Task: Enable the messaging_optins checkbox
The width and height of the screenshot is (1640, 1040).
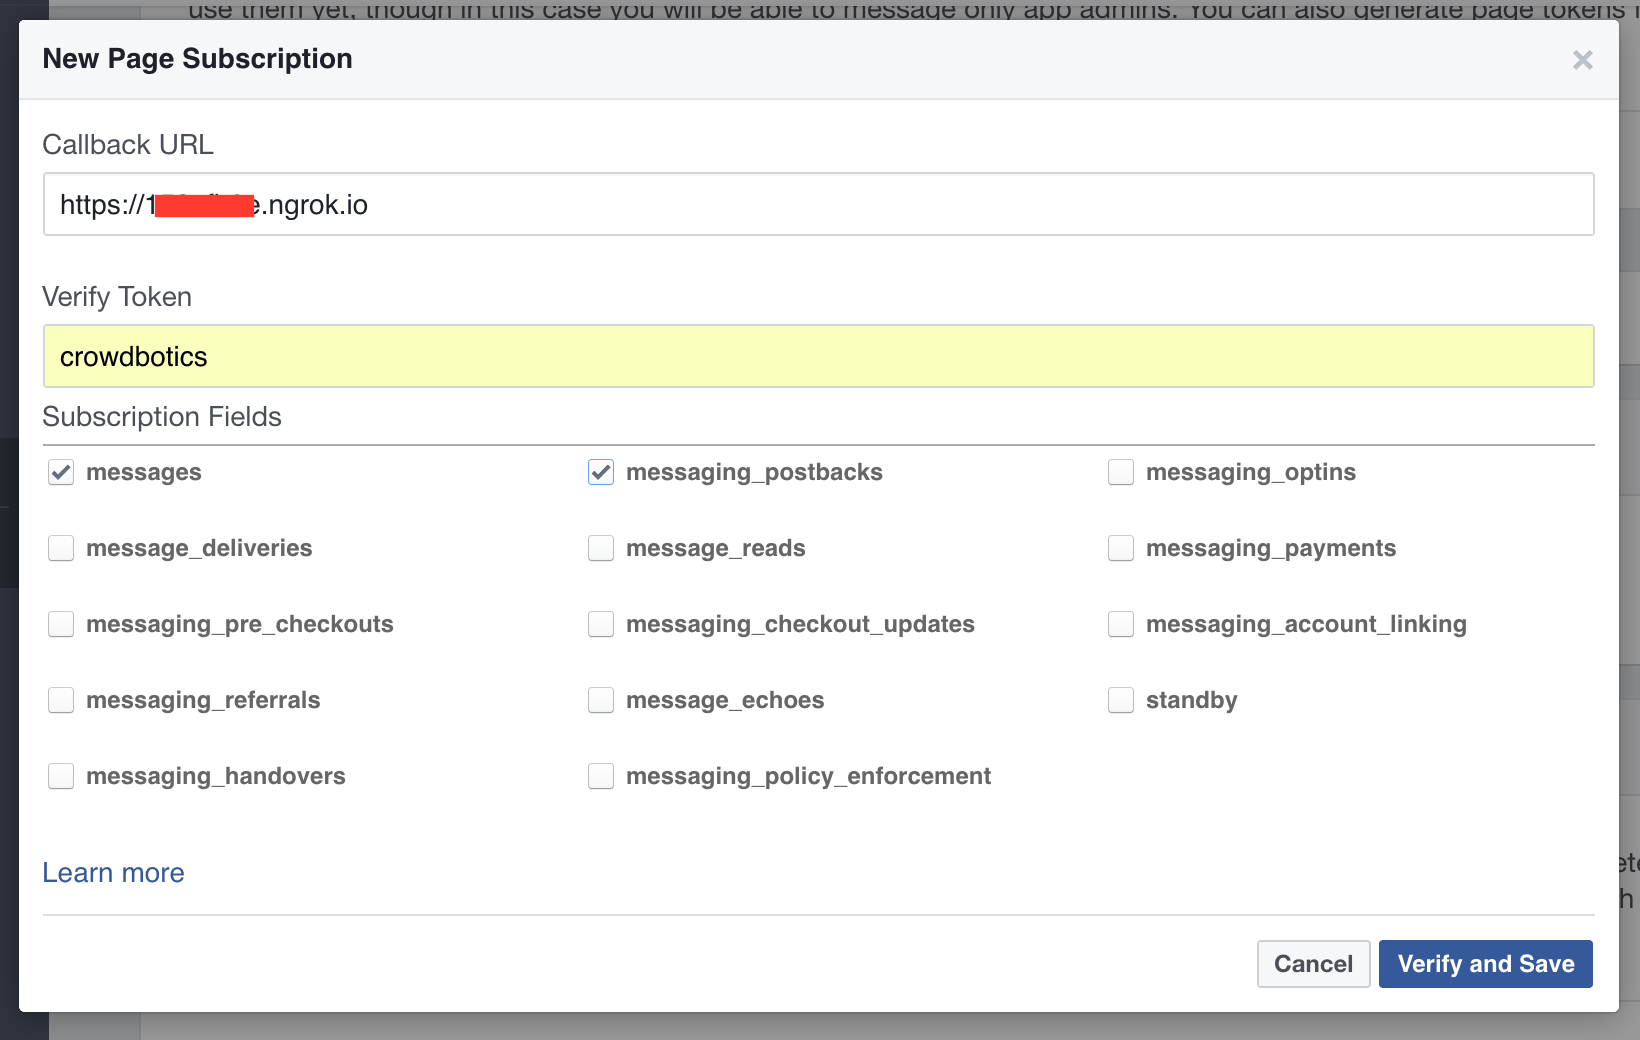Action: pyautogui.click(x=1121, y=472)
